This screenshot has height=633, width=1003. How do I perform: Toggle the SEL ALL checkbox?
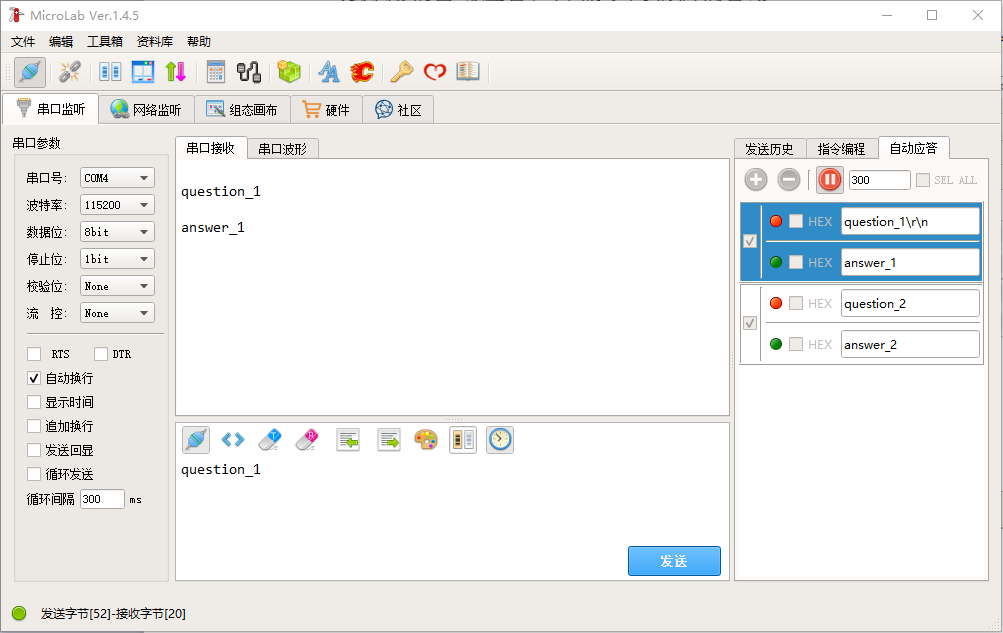pyautogui.click(x=923, y=180)
